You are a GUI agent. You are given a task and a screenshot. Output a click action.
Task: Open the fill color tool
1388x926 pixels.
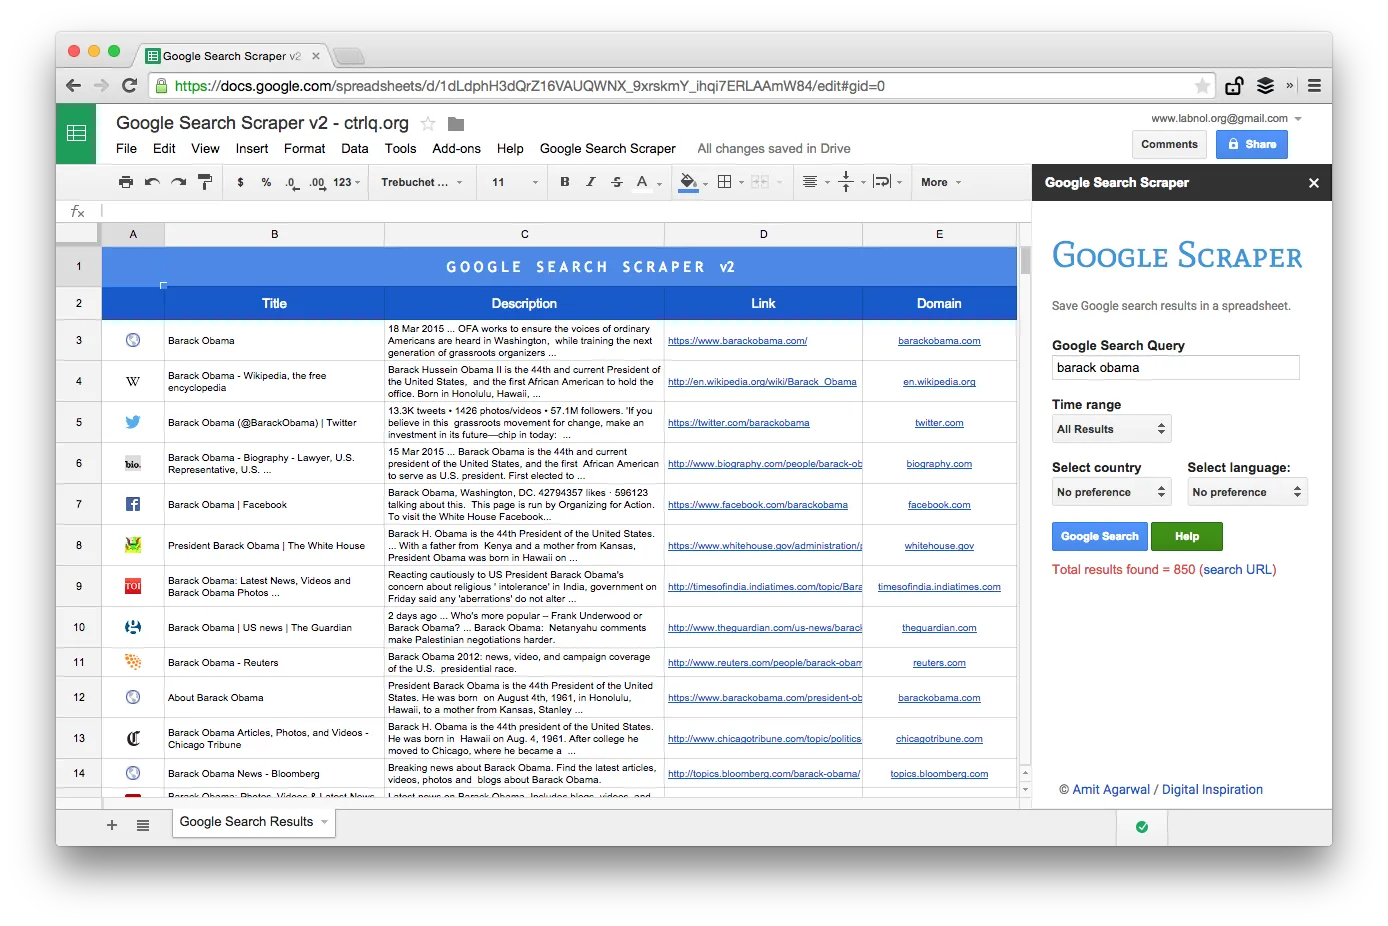pyautogui.click(x=690, y=182)
